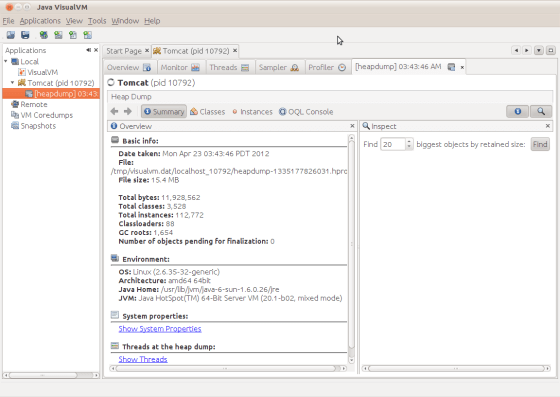Select the Summary view button
The height and width of the screenshot is (397, 560).
[164, 112]
